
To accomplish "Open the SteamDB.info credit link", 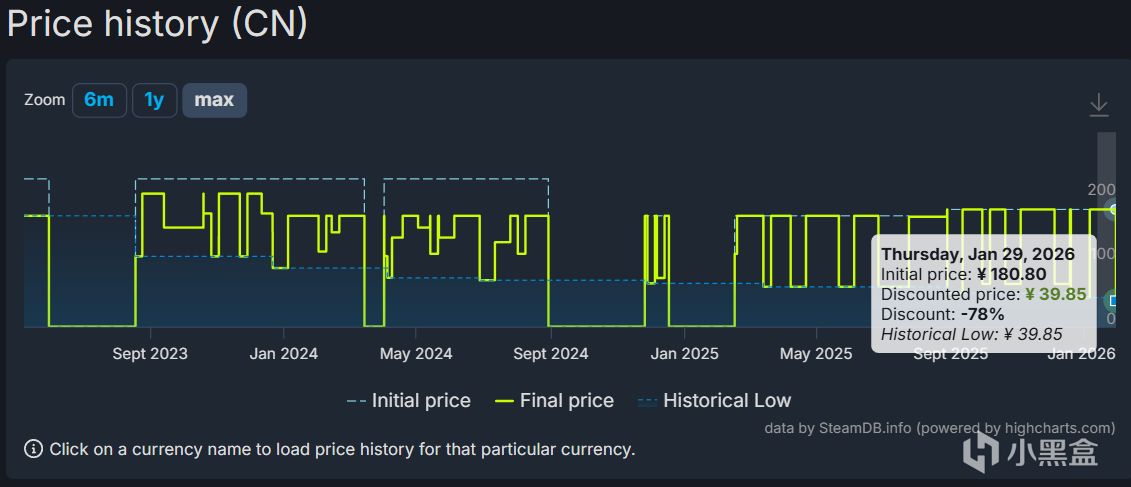I will (x=866, y=428).
